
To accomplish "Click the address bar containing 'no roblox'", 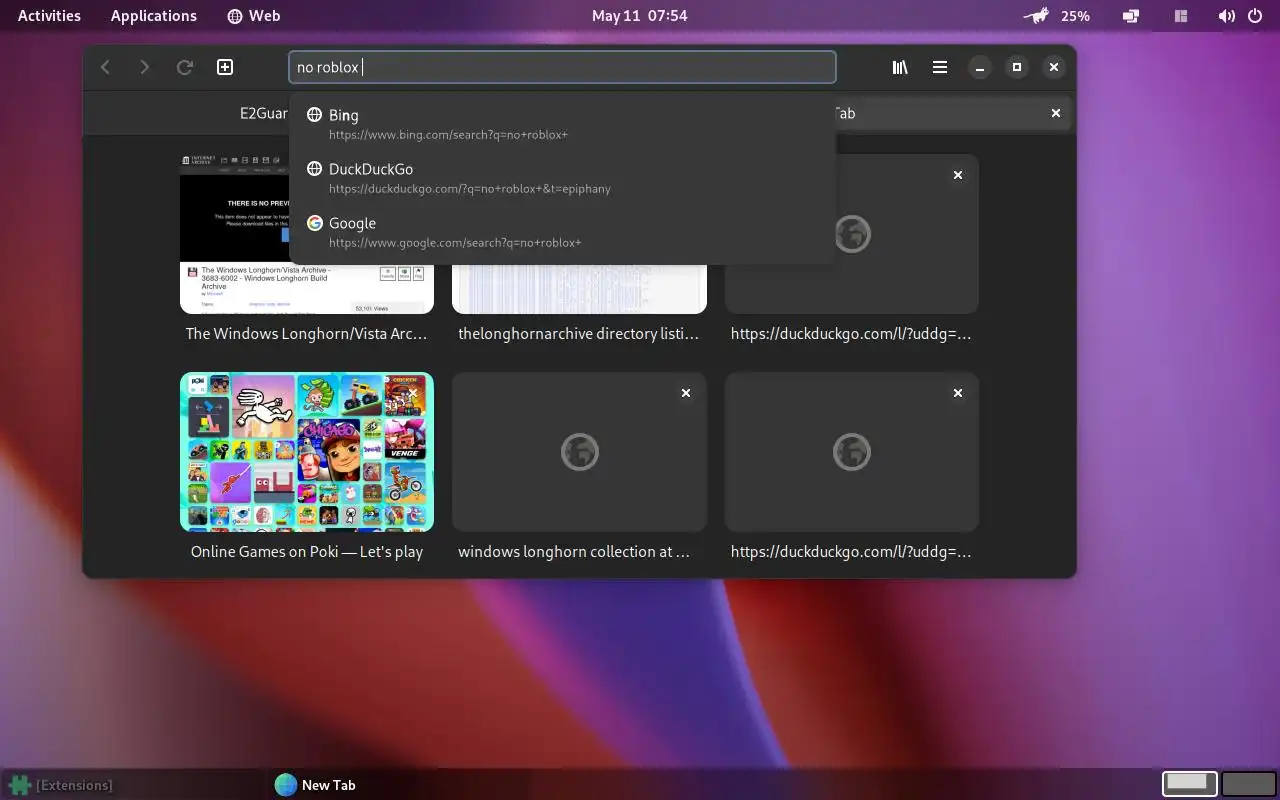I will (562, 67).
